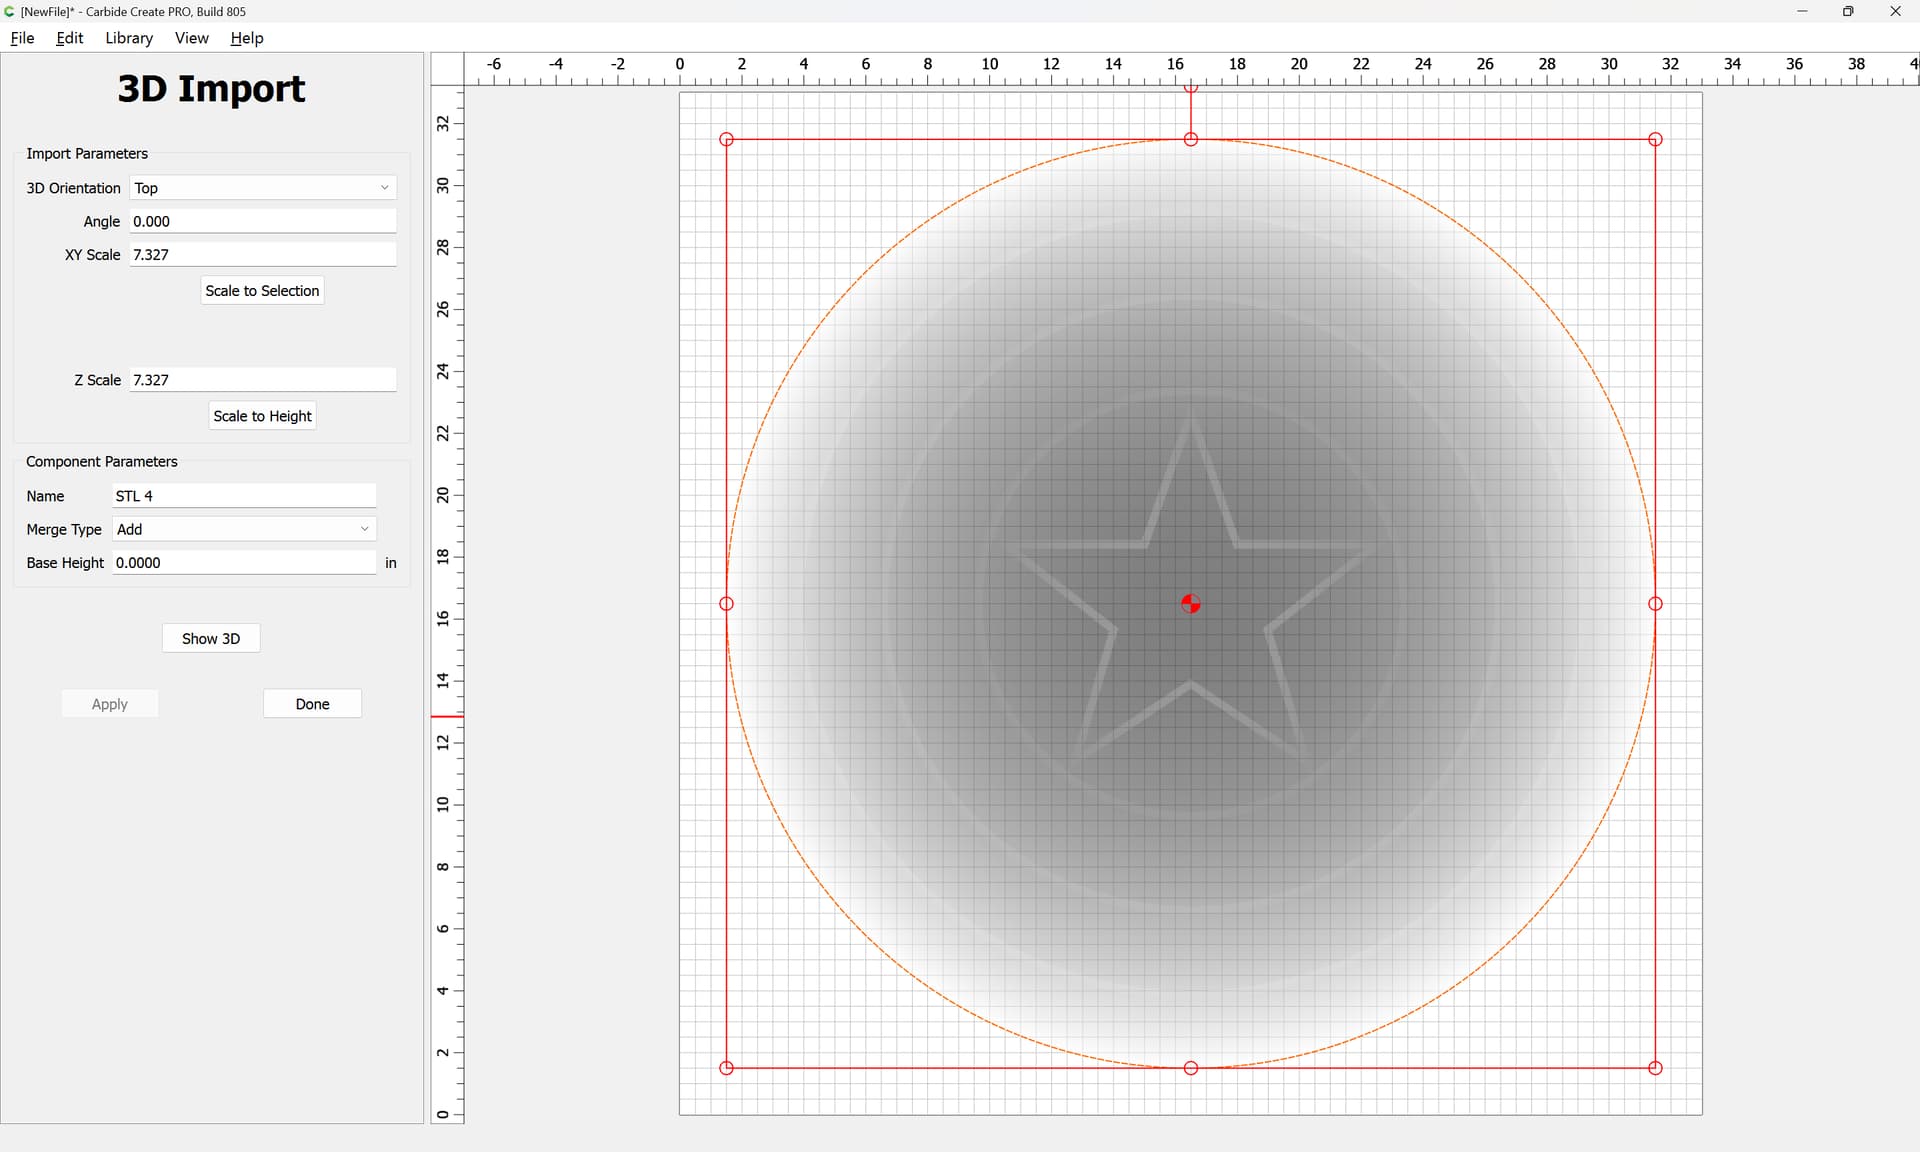The image size is (1920, 1152).
Task: Click the Apply button
Action: (110, 704)
